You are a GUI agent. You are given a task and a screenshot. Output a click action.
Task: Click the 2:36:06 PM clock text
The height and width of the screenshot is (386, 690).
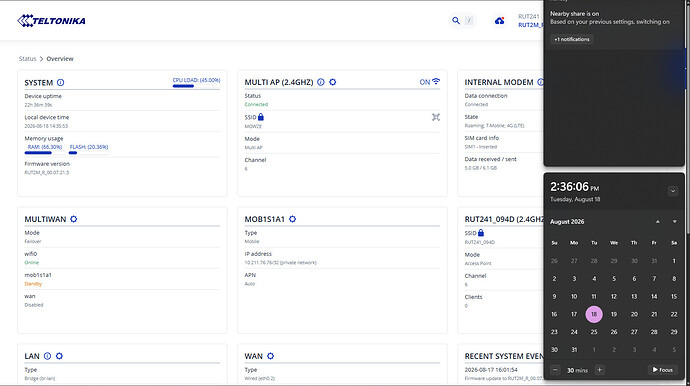[x=574, y=187]
